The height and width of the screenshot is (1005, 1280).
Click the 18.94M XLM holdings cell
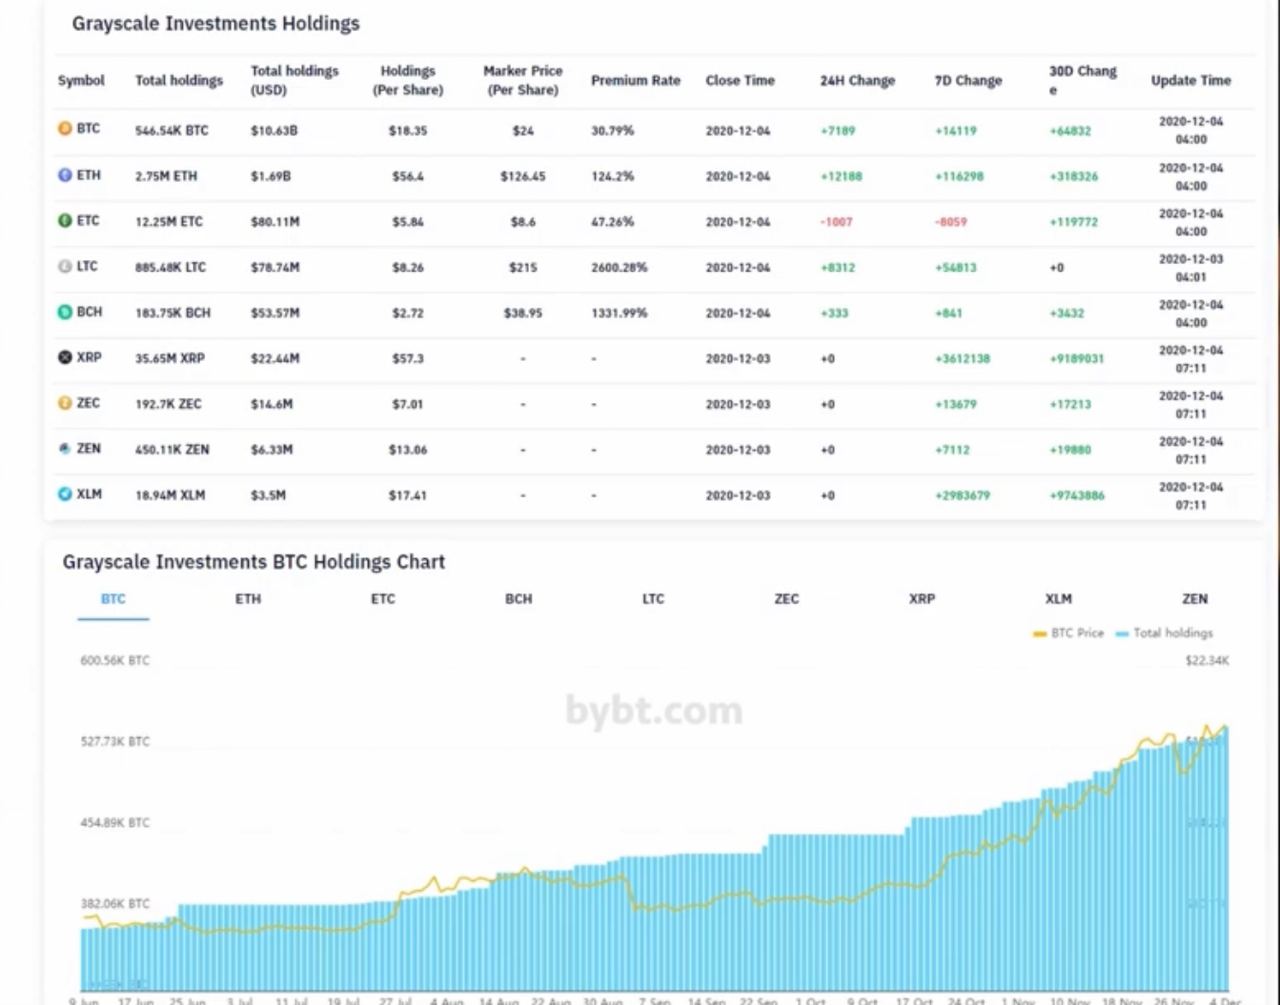coord(170,495)
